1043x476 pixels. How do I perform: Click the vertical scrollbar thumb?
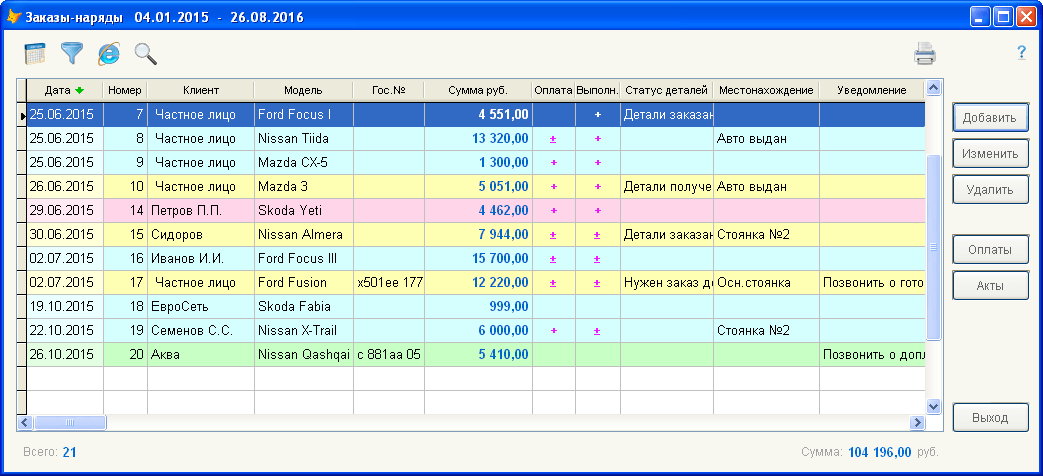[x=933, y=247]
